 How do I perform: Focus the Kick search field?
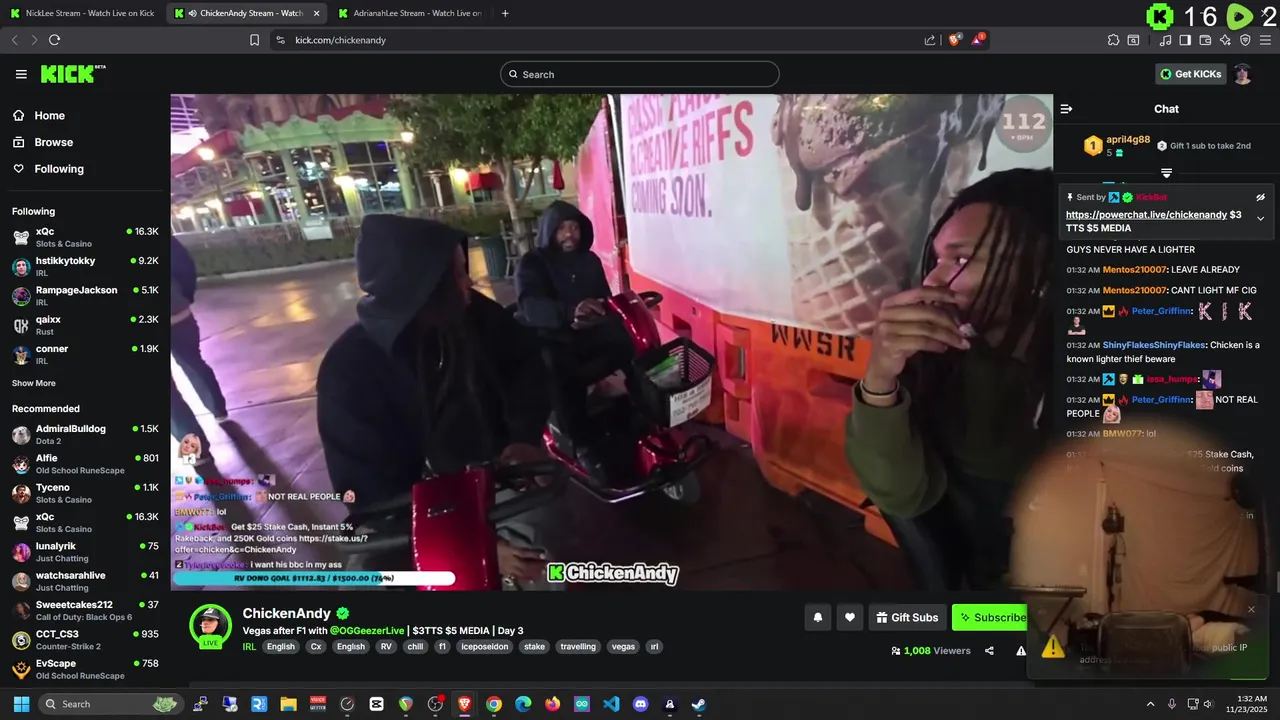pos(640,74)
